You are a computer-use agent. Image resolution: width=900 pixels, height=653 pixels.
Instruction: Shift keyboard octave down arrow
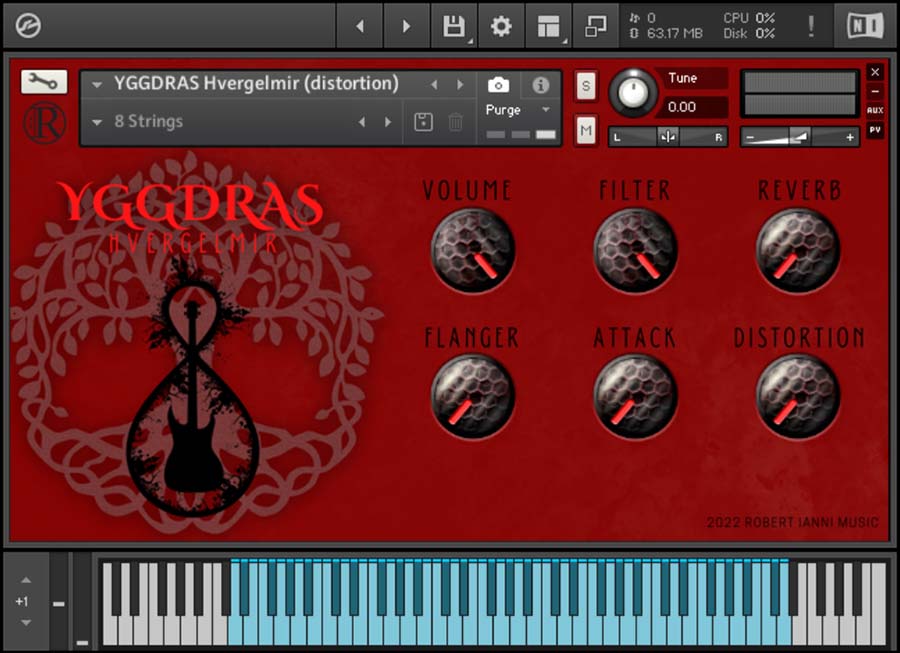26,623
